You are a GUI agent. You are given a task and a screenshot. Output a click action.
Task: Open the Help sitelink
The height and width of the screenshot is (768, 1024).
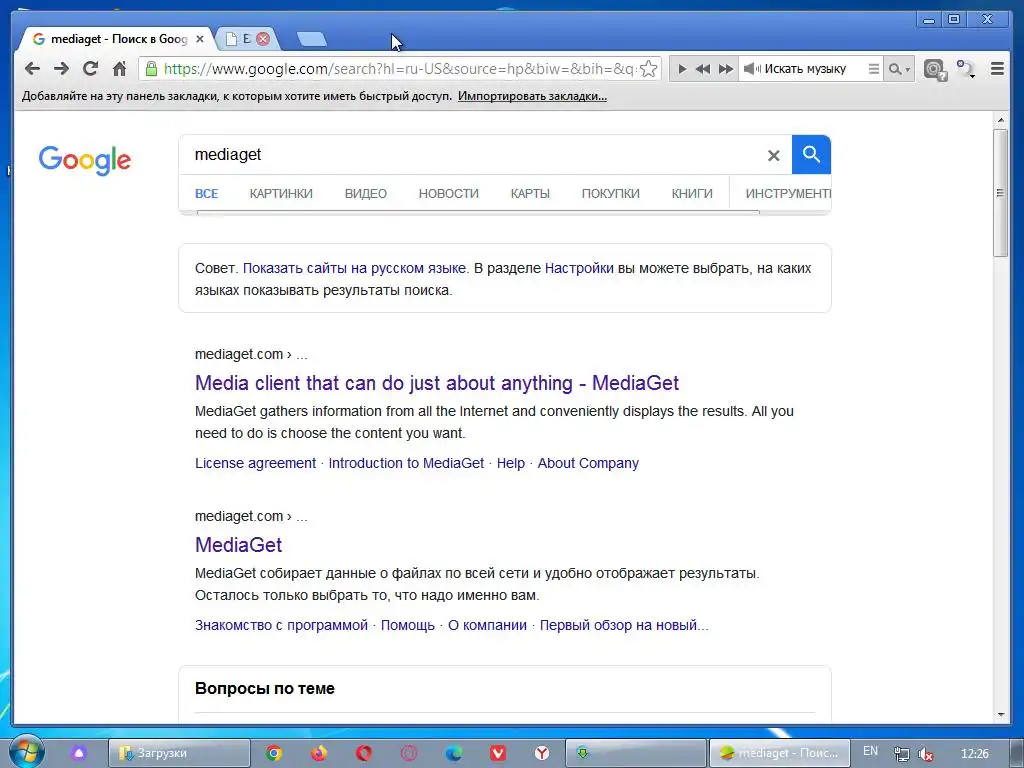[511, 463]
